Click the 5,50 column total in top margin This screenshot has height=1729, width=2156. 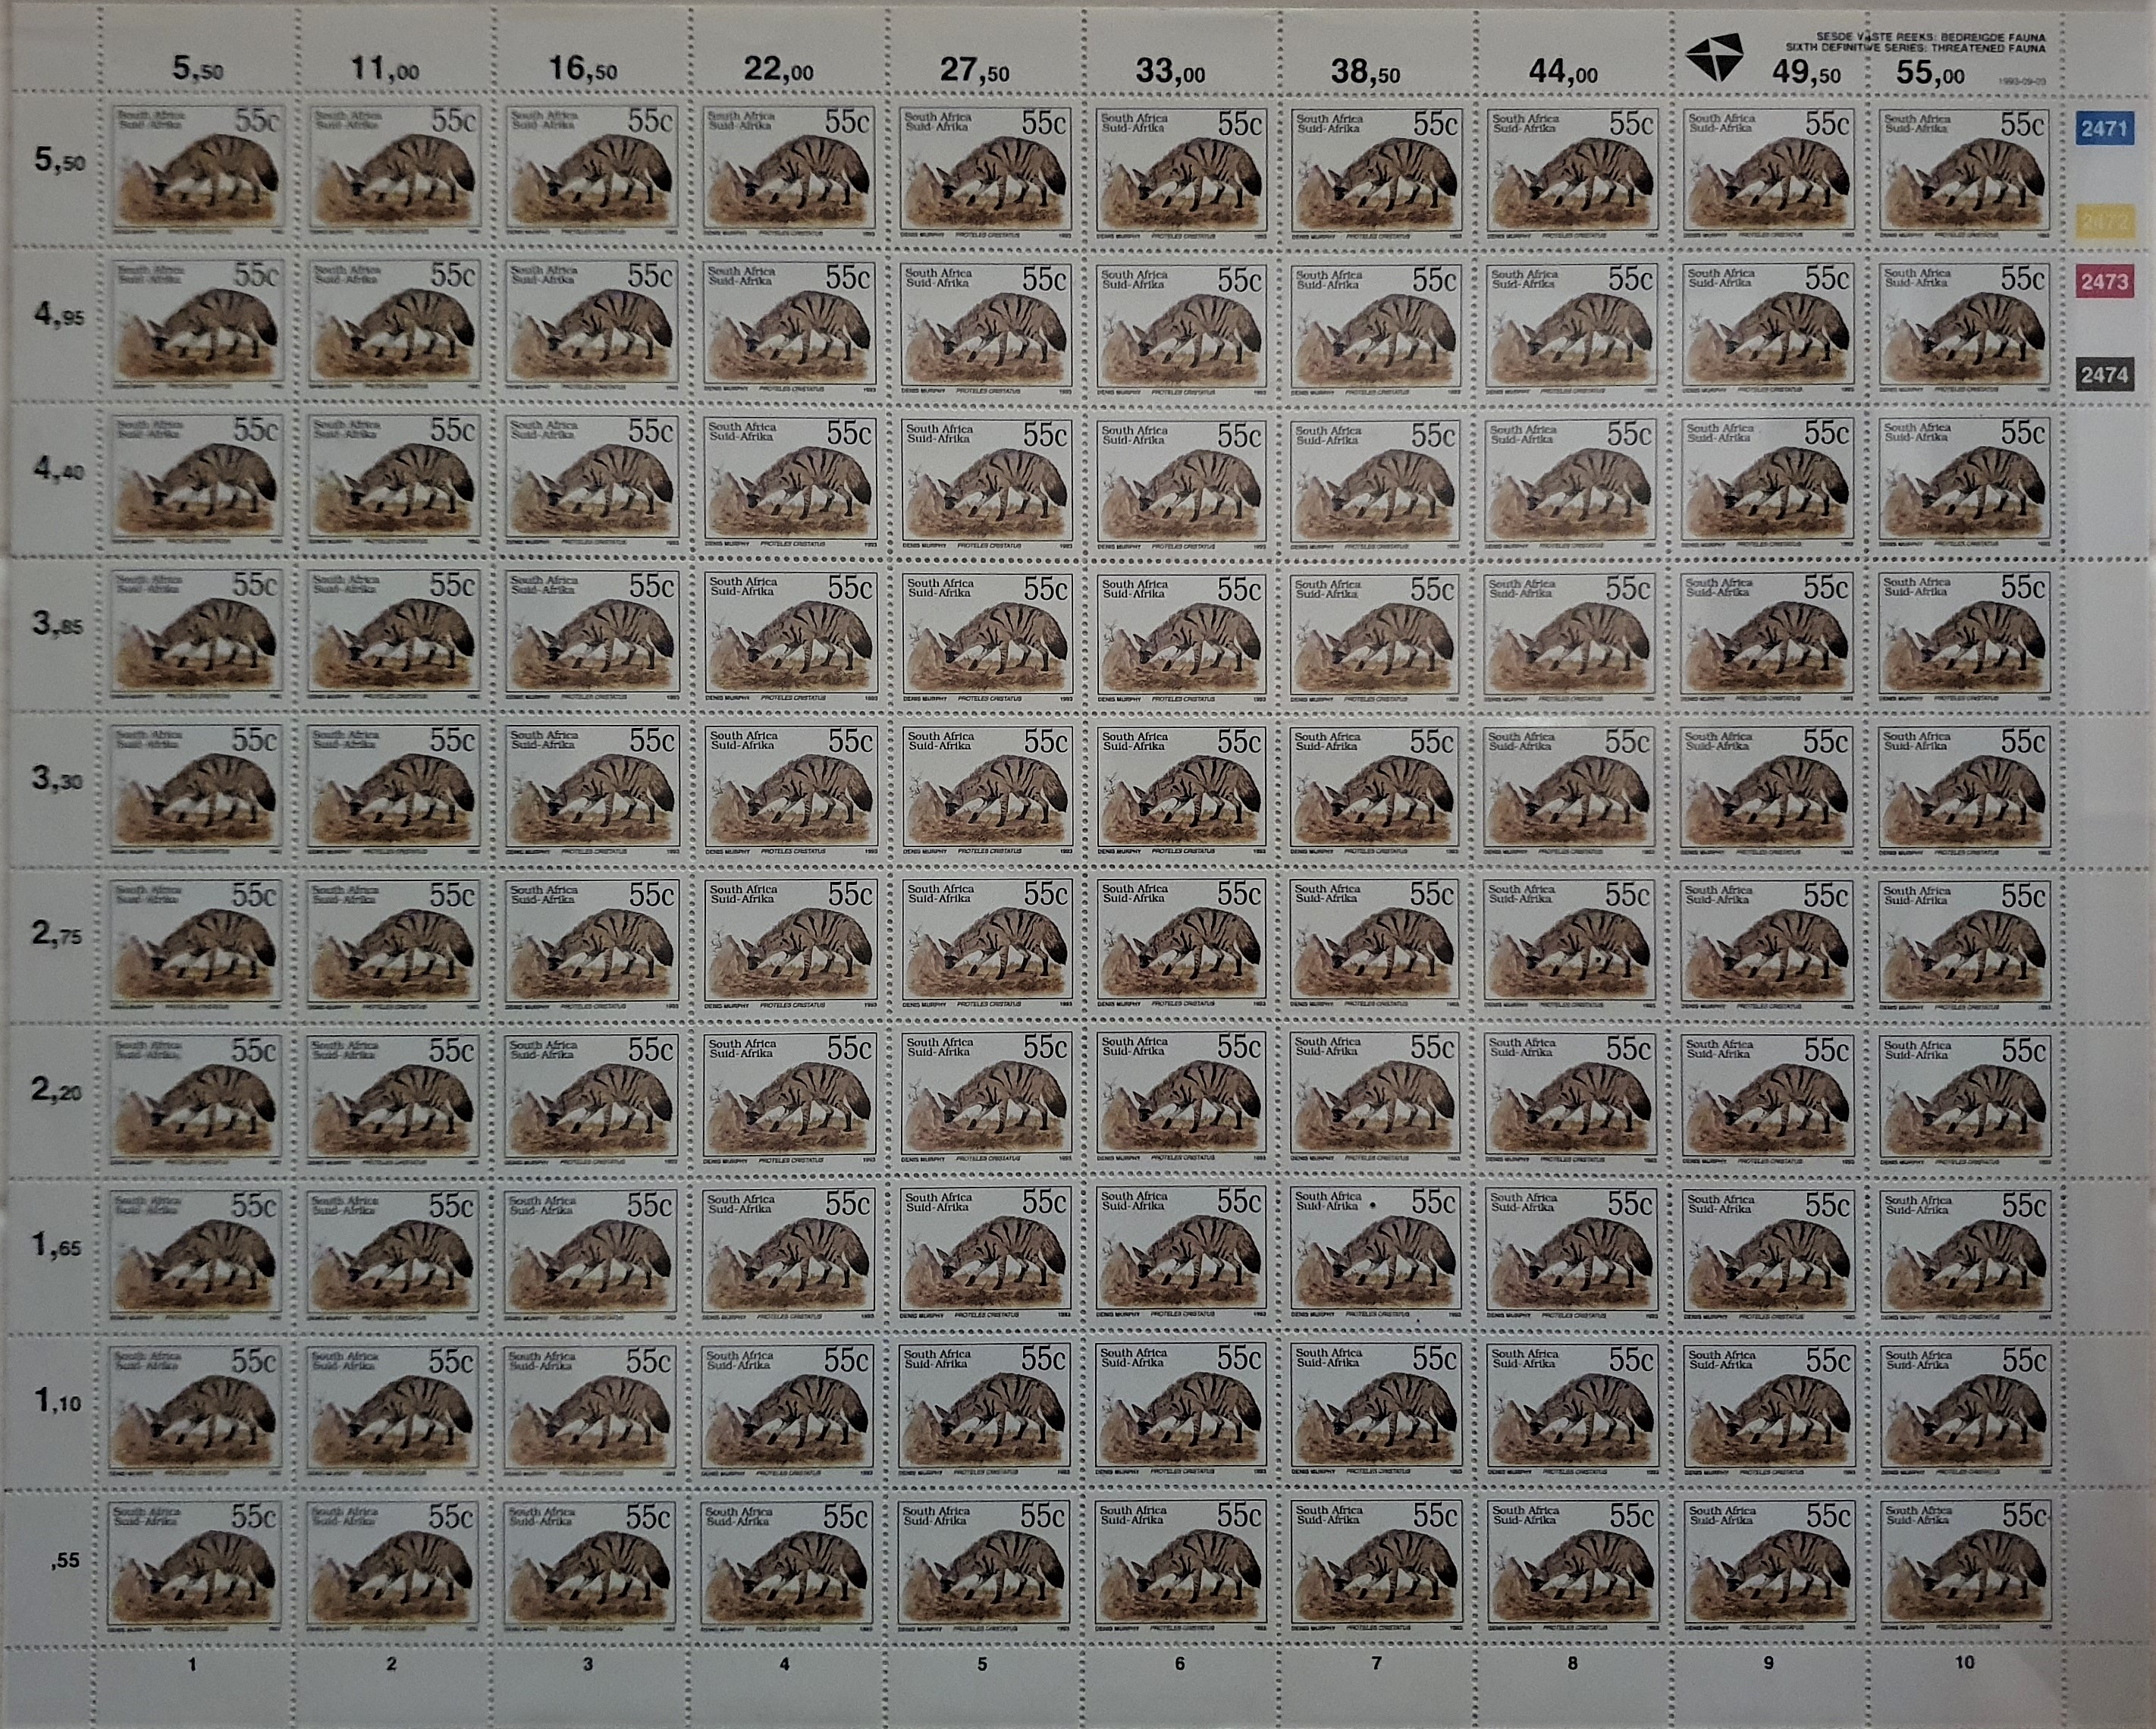click(x=197, y=69)
